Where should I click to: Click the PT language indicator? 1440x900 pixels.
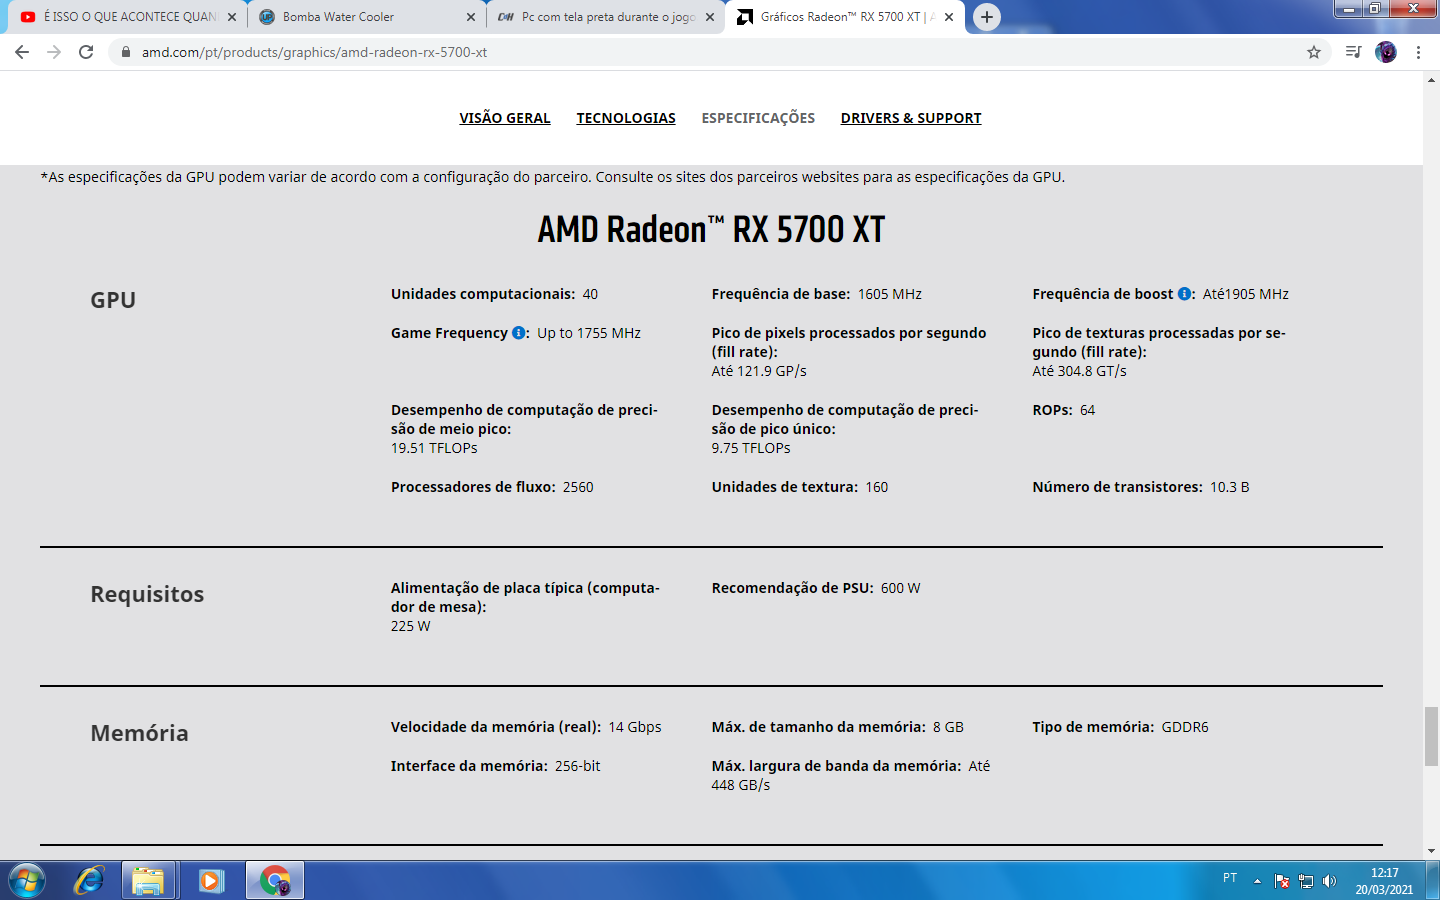point(1230,878)
